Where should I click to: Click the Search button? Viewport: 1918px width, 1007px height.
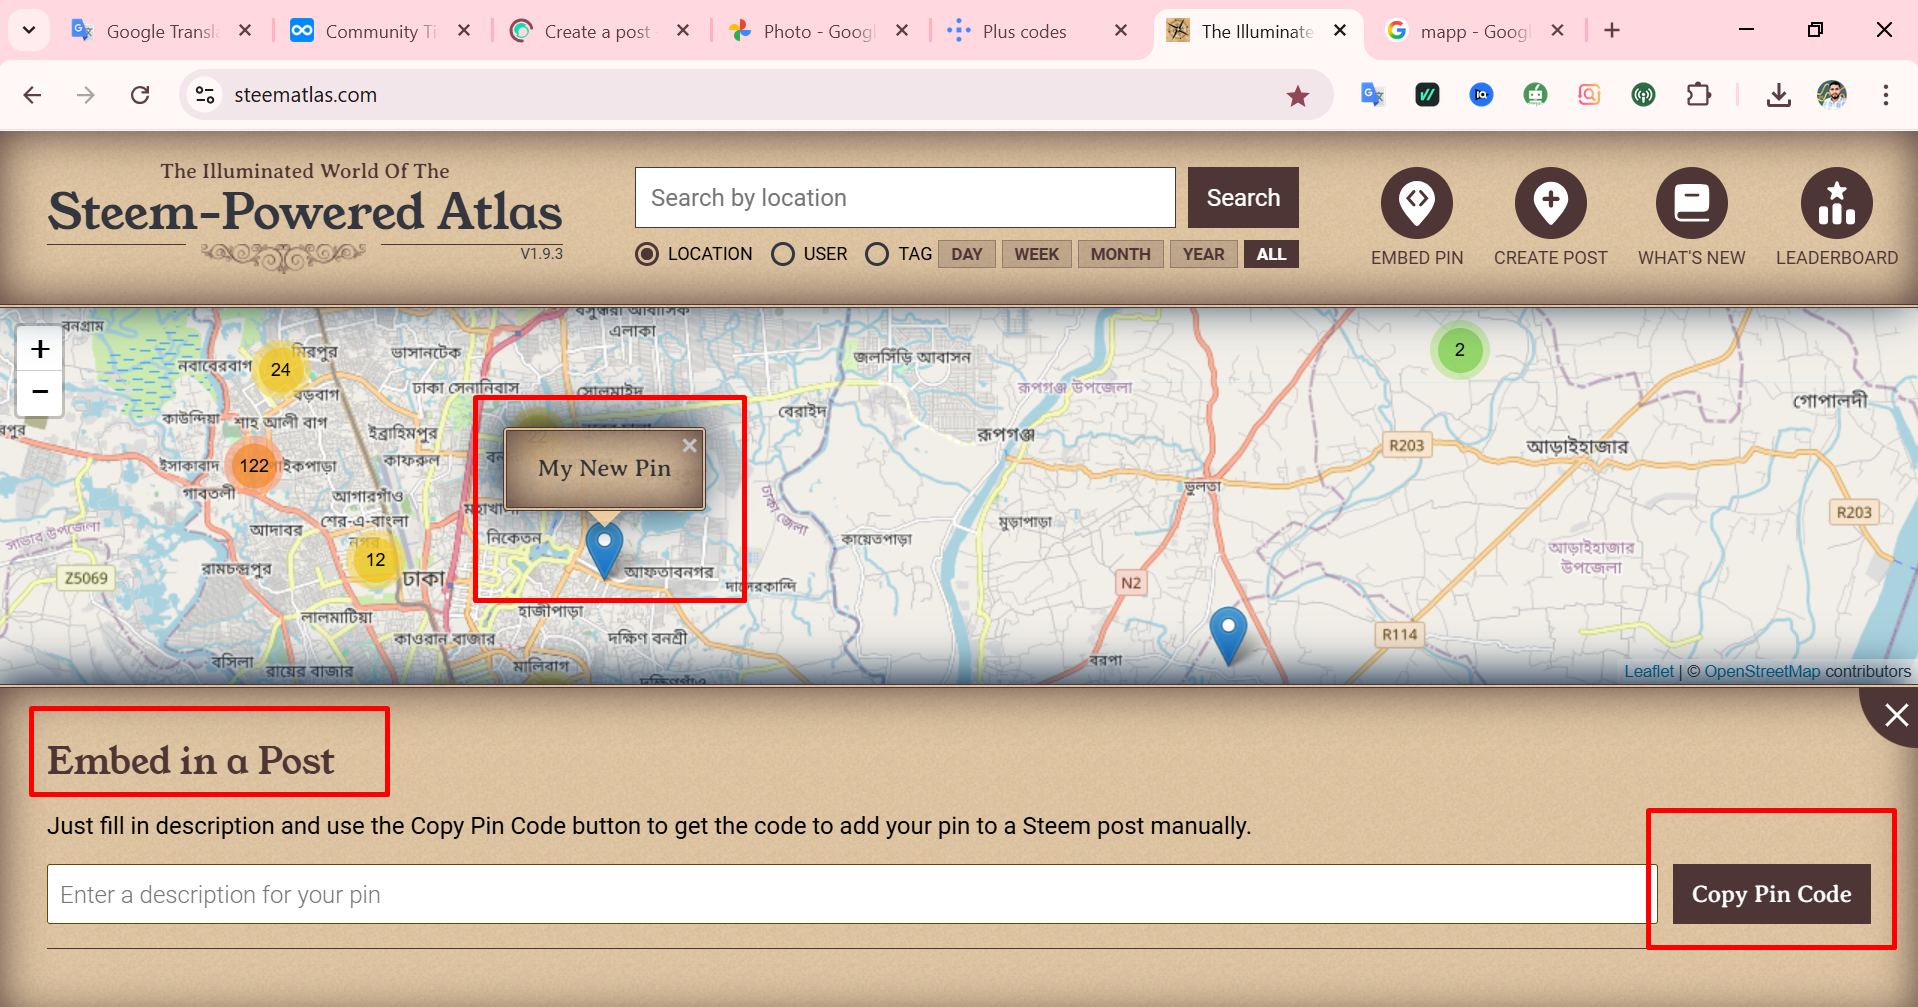click(1243, 198)
